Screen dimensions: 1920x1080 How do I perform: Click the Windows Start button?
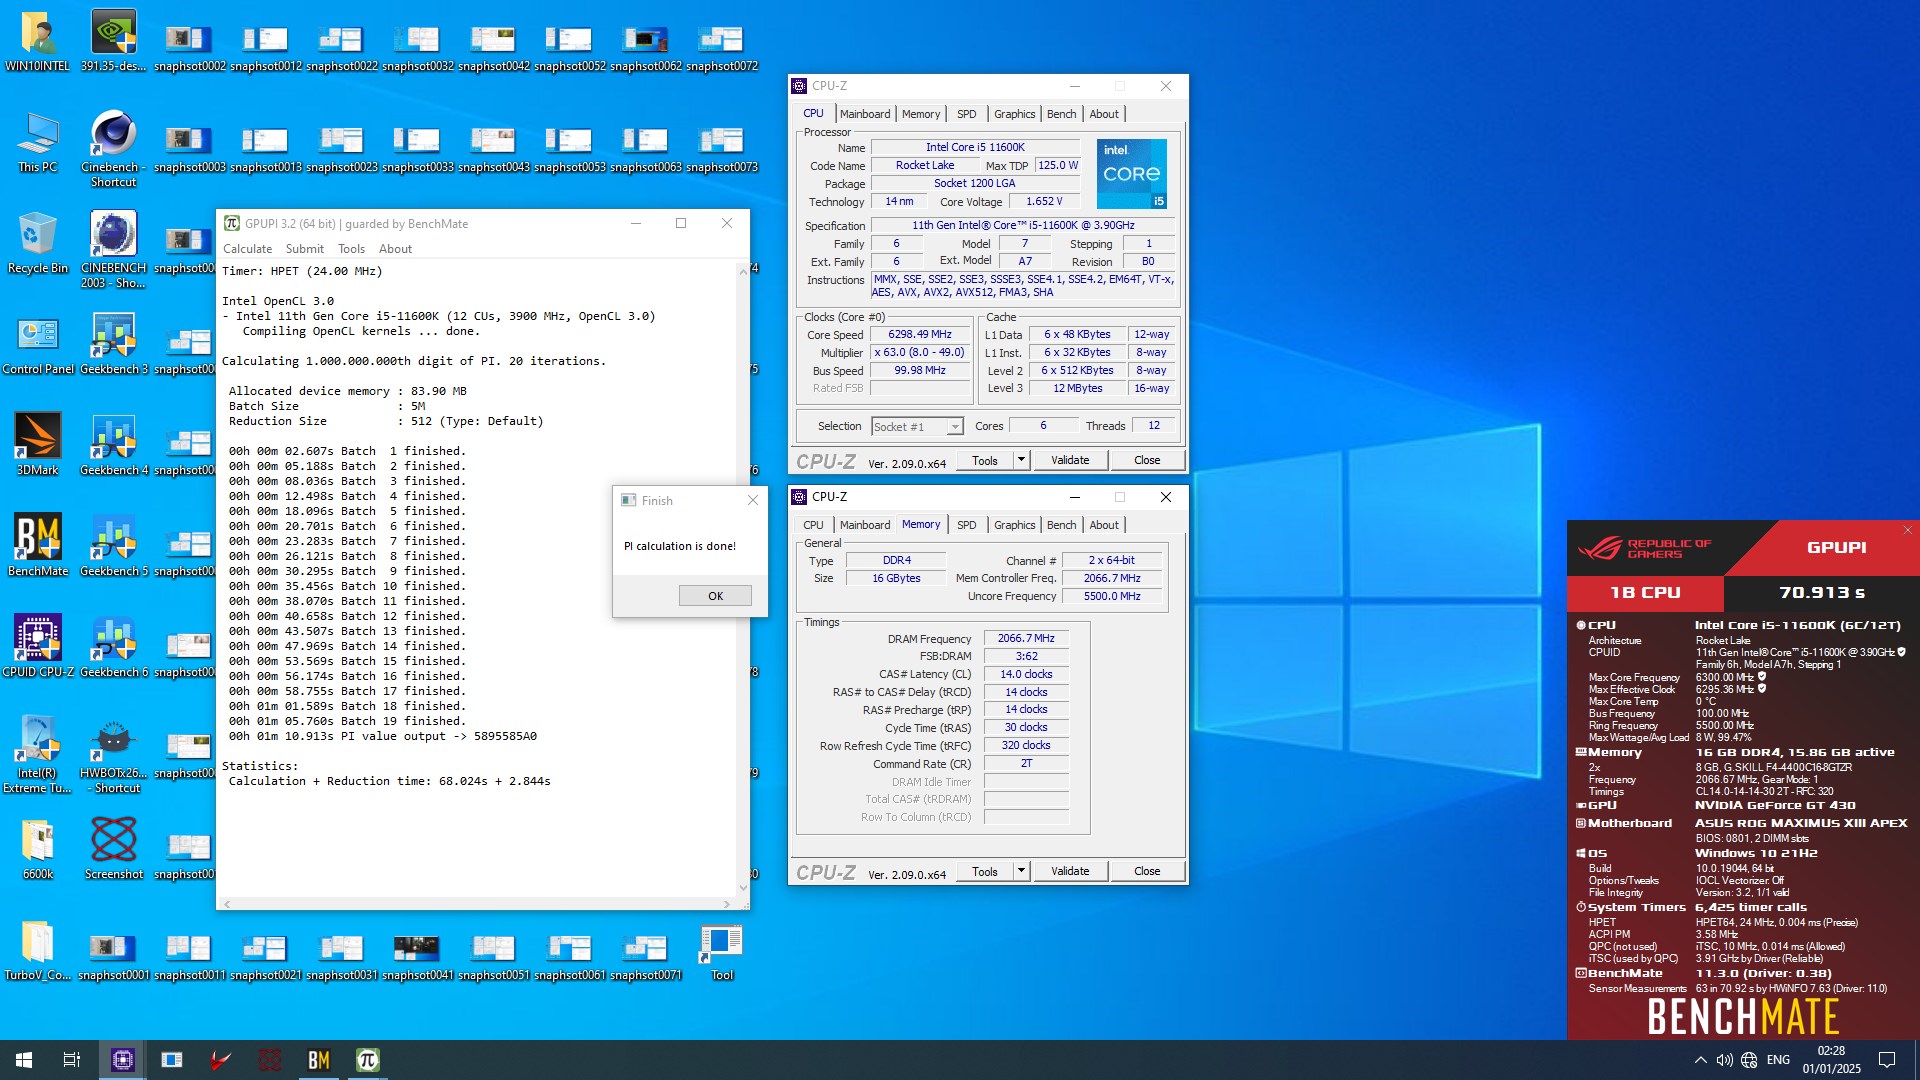(x=24, y=1060)
